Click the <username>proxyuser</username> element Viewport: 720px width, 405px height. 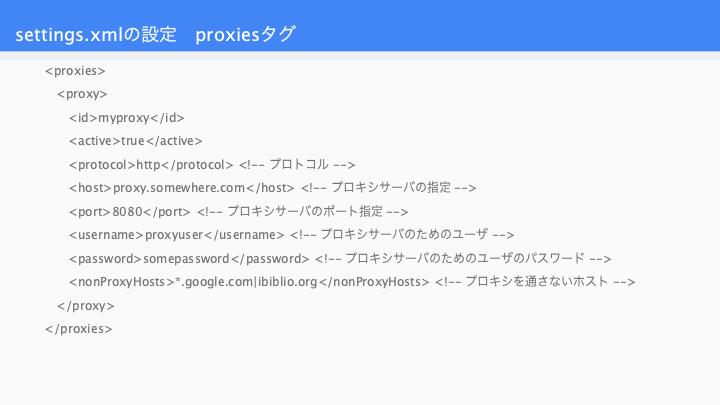pos(177,235)
